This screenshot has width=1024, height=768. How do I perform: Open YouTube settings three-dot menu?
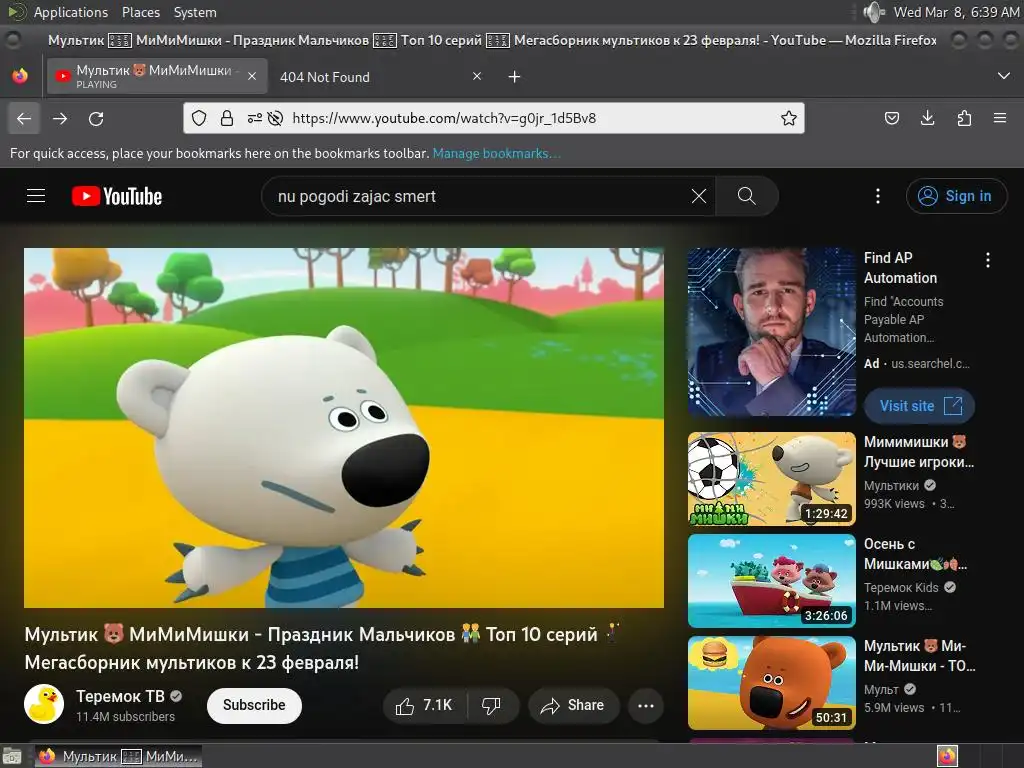point(877,196)
